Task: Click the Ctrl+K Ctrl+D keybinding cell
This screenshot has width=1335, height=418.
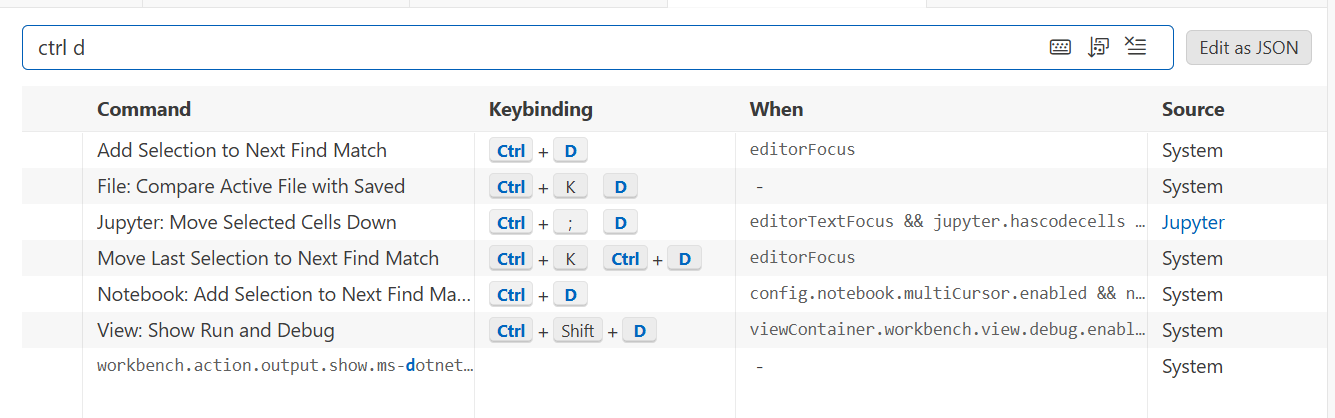Action: 595,259
